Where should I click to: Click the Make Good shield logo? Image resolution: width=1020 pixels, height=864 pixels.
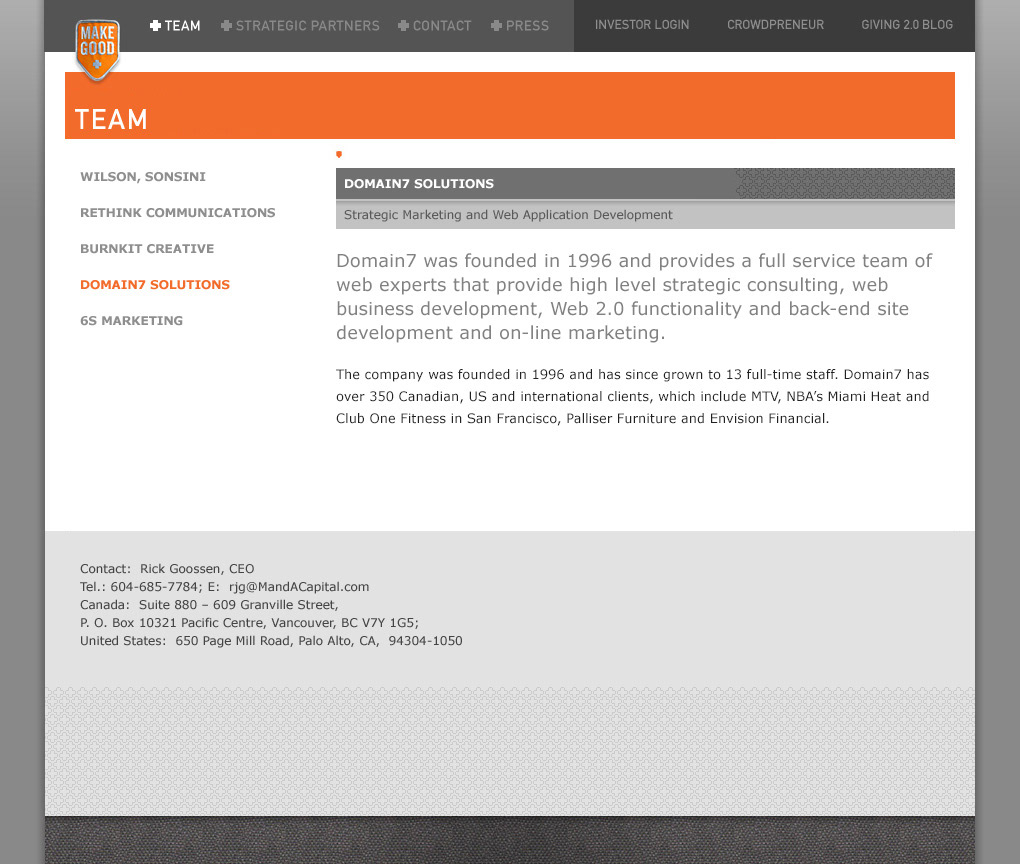click(97, 48)
